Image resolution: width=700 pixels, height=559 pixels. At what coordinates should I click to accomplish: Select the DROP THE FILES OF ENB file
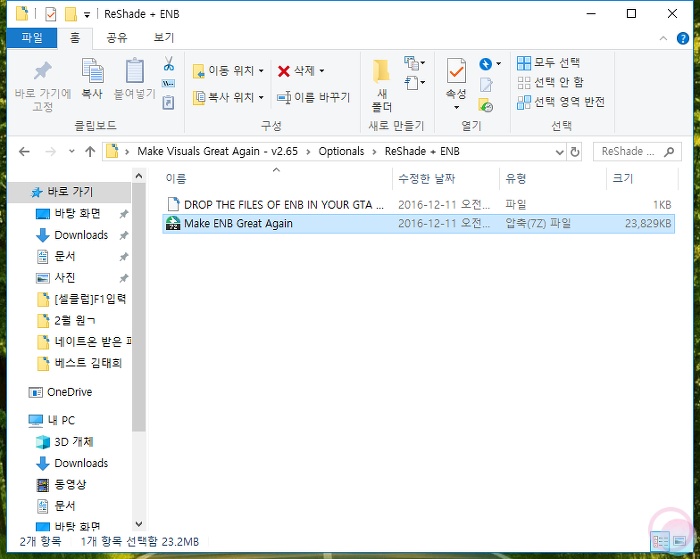coord(418,205)
